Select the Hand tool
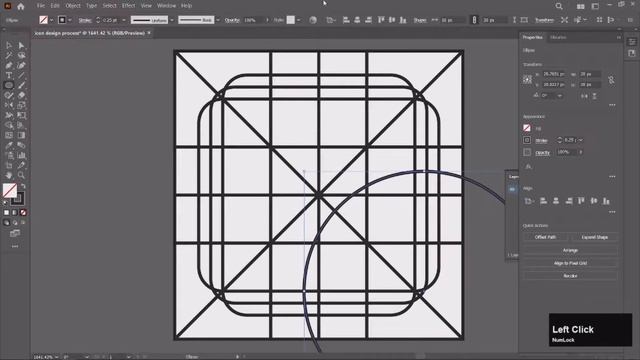Viewport: 640px width, 360px height. 9,176
